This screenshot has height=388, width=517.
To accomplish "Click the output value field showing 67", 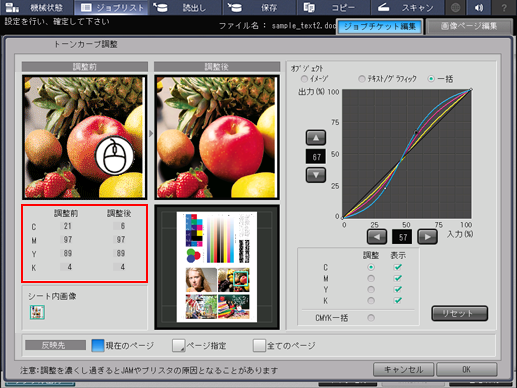I will point(316,157).
